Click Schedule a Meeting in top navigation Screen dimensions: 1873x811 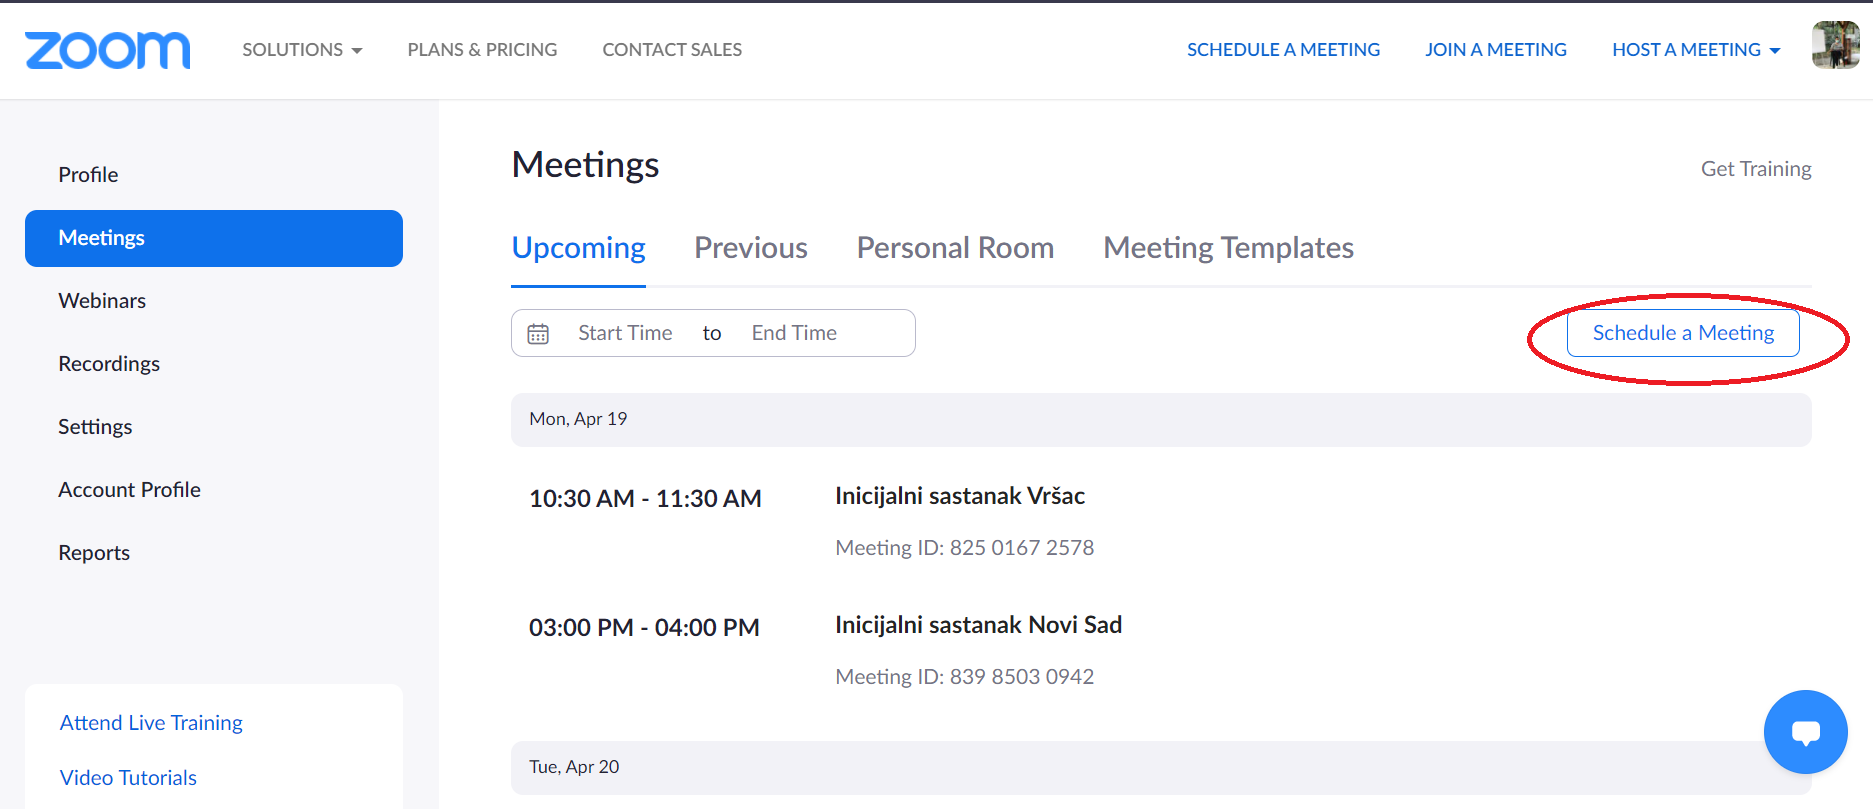(x=1283, y=50)
